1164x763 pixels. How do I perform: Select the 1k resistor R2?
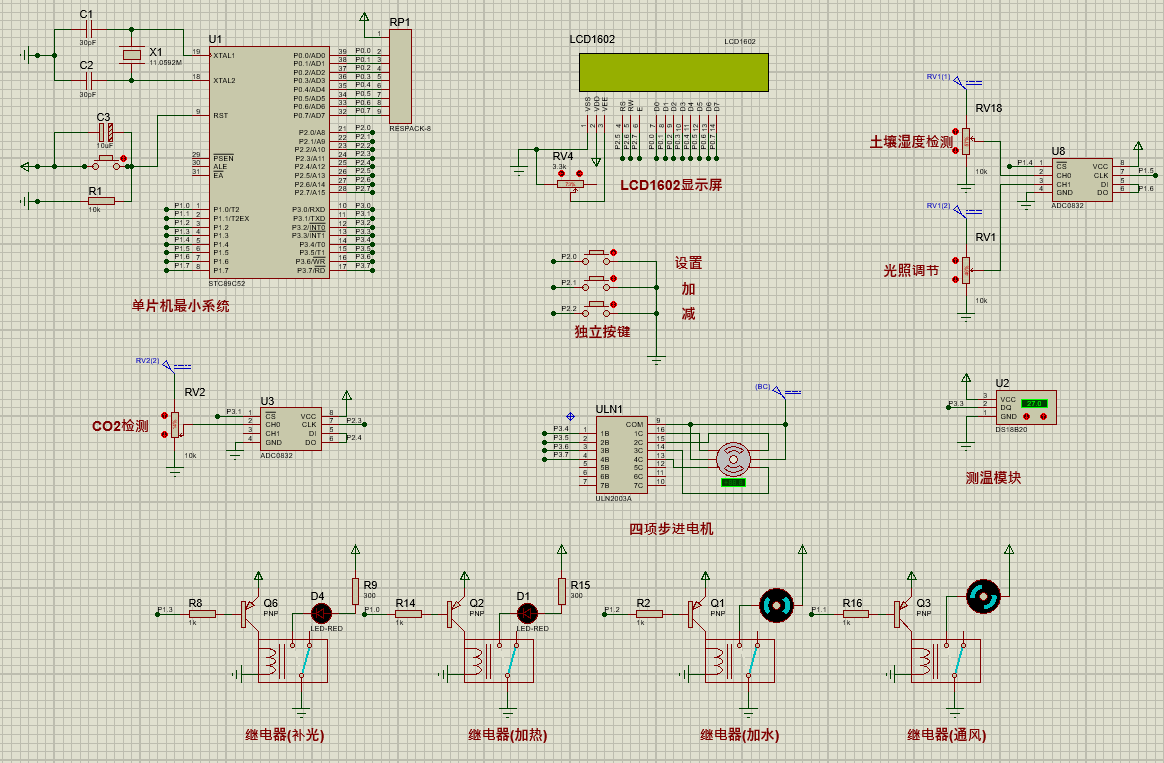point(649,613)
